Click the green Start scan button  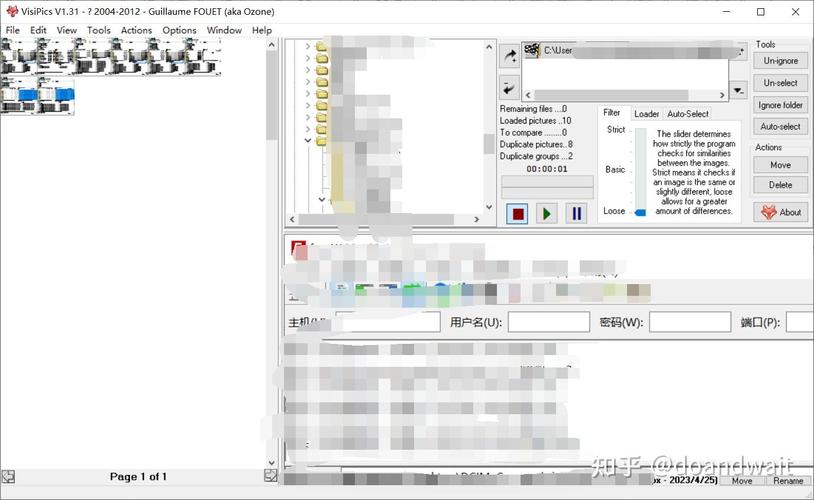(547, 213)
